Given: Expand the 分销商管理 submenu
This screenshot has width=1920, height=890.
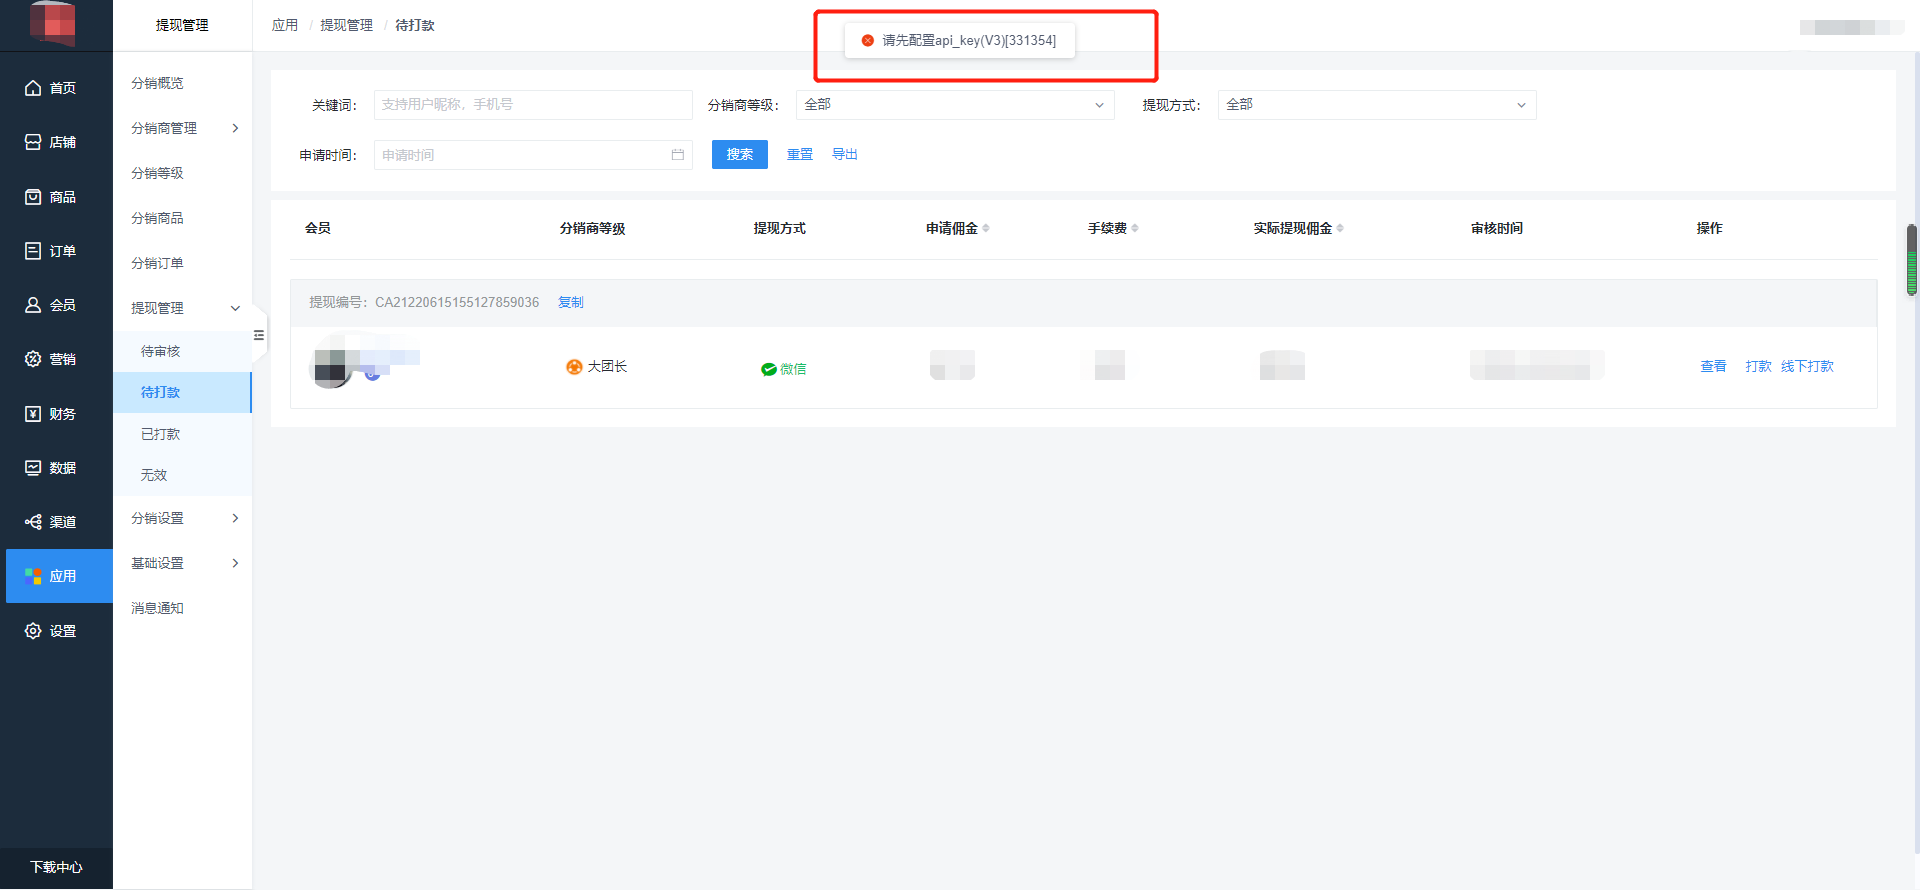Looking at the screenshot, I should (183, 128).
